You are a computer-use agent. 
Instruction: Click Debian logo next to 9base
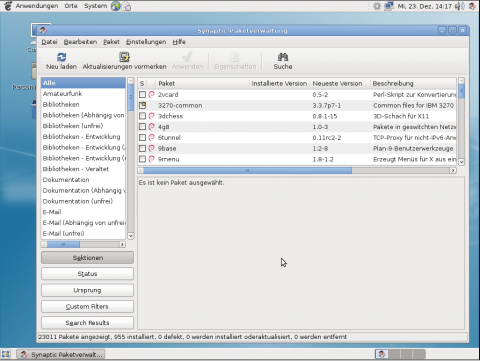click(152, 148)
